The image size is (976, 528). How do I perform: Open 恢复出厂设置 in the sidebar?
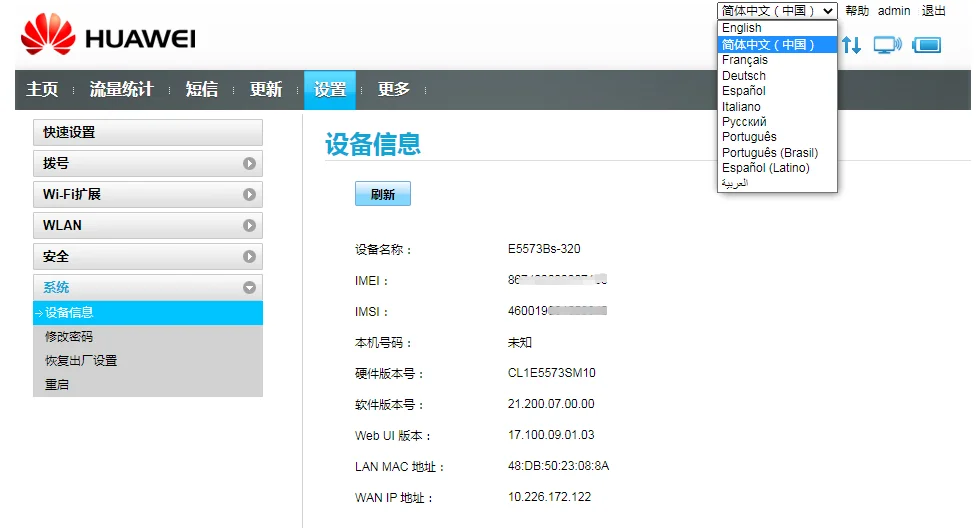click(x=81, y=361)
